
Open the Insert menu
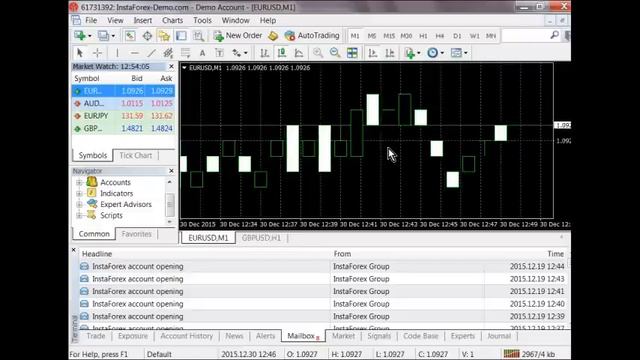point(143,20)
